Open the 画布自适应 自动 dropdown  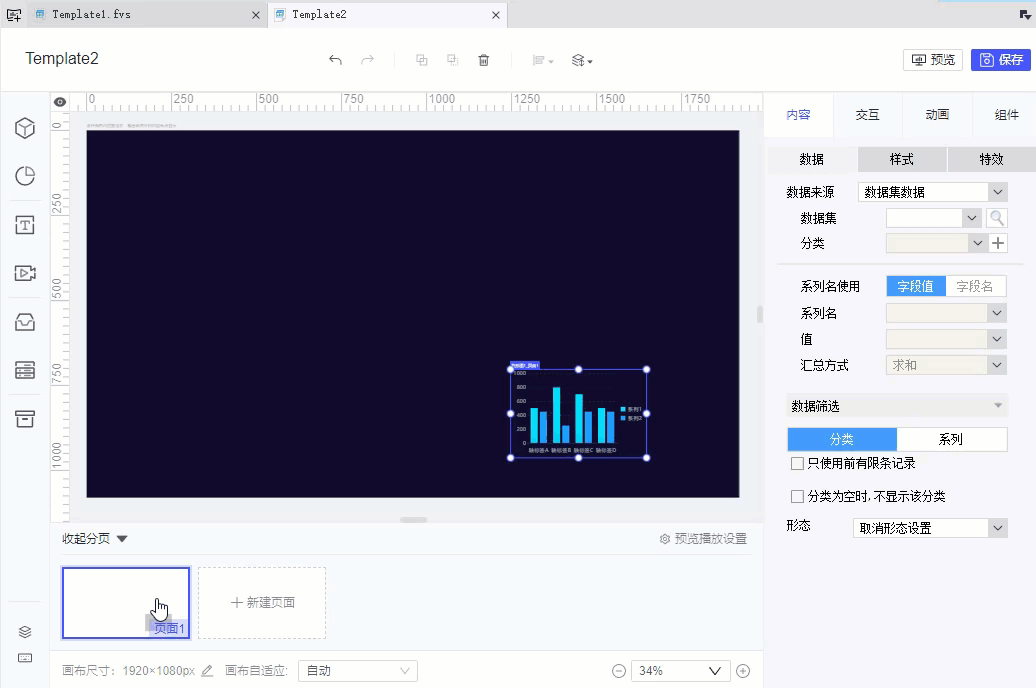[357, 671]
